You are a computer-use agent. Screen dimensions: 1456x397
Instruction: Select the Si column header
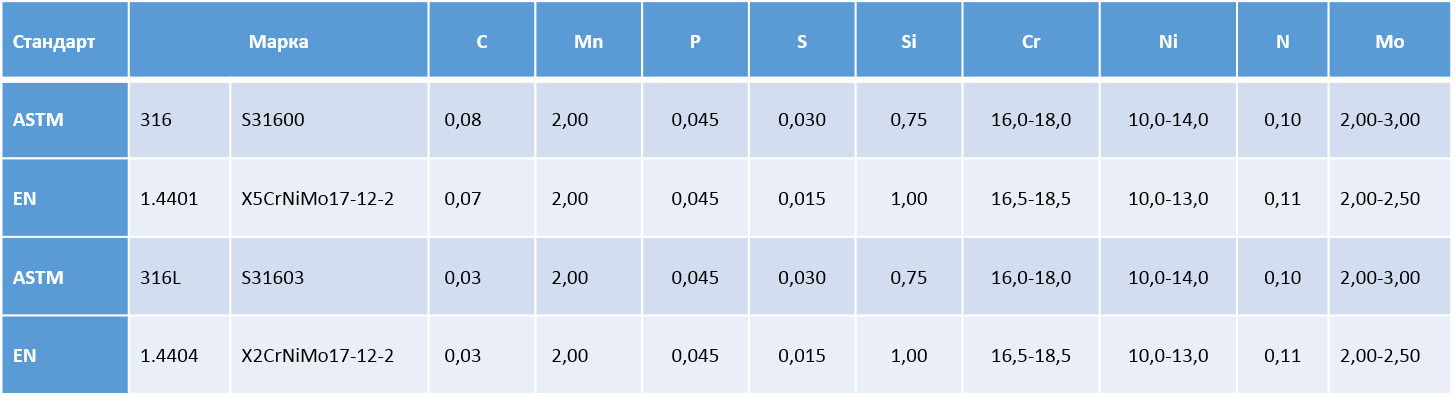[x=909, y=40]
